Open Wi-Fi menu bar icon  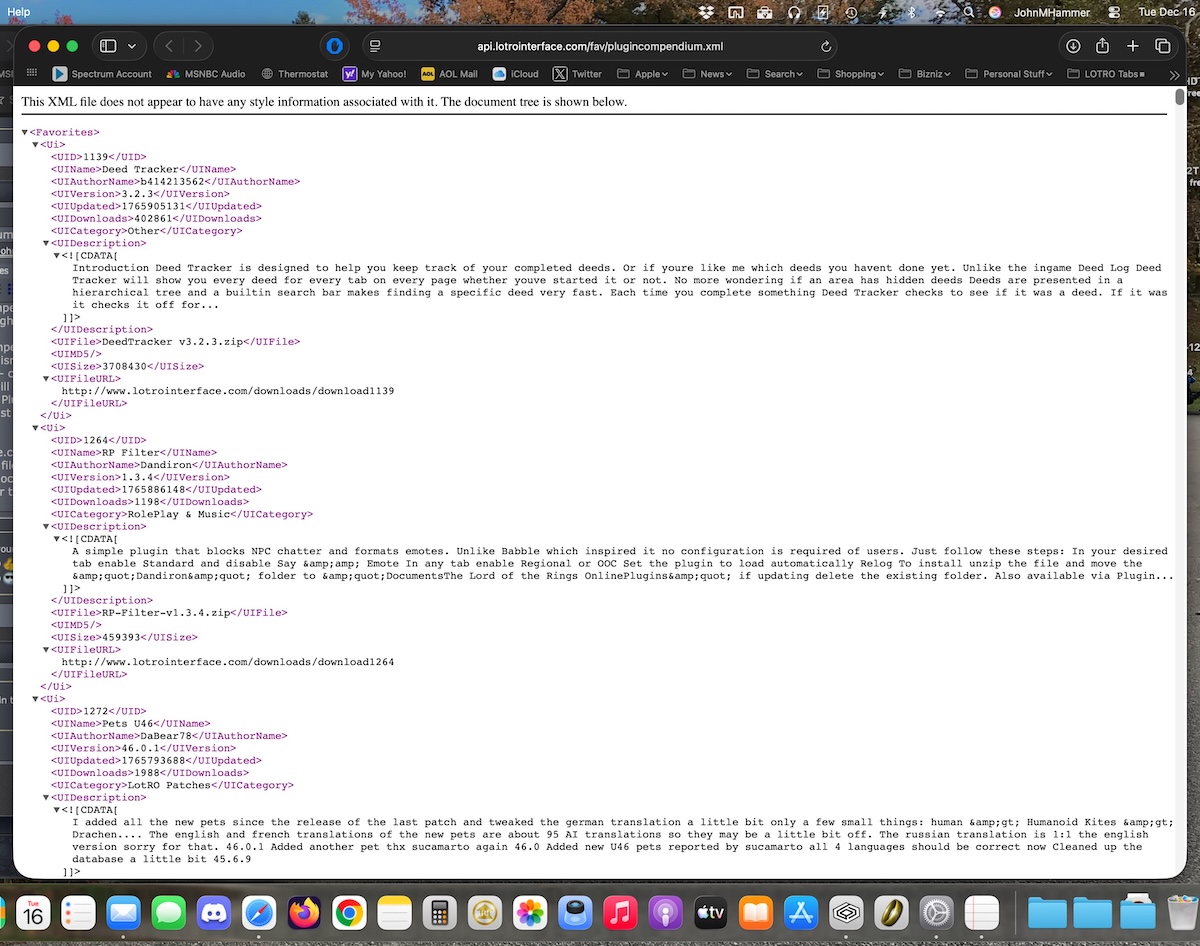pos(940,12)
